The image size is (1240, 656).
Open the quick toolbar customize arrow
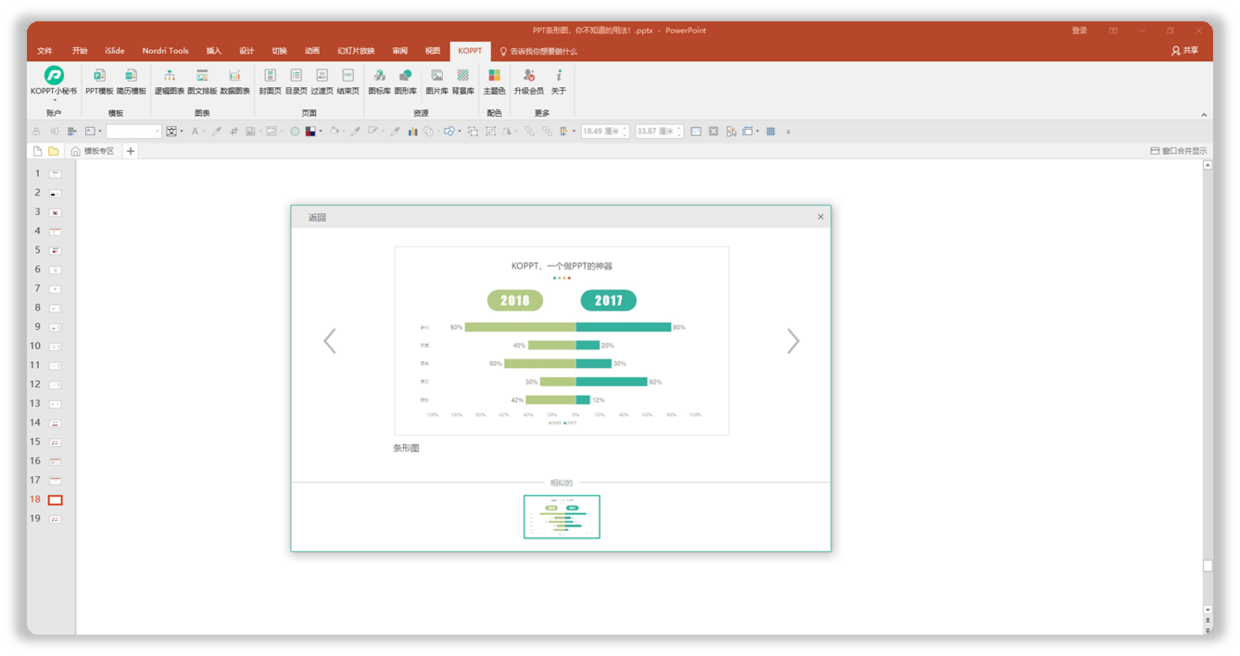(x=788, y=131)
